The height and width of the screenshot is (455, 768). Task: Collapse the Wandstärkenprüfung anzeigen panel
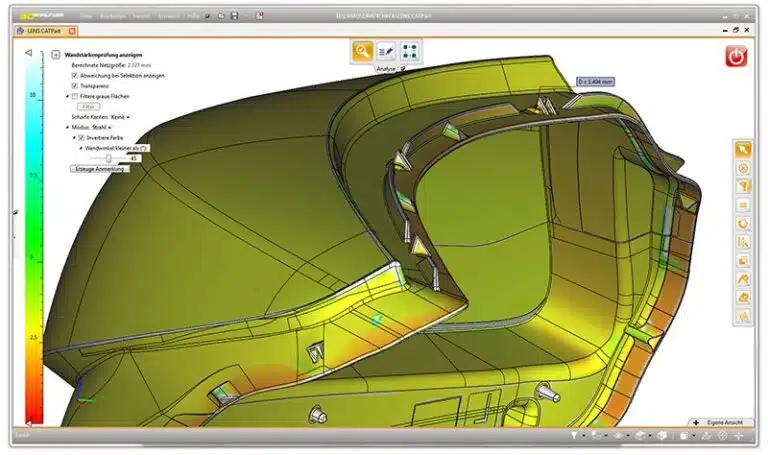55,57
